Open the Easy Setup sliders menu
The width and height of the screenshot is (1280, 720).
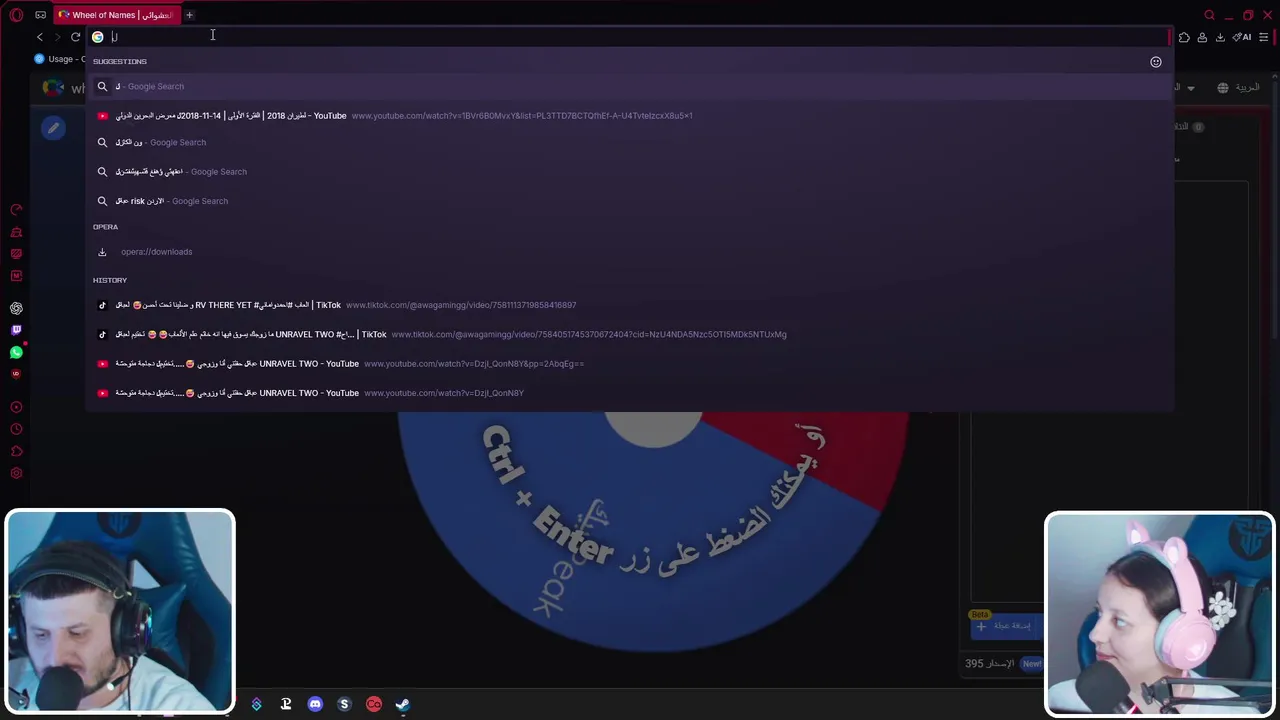(1264, 37)
